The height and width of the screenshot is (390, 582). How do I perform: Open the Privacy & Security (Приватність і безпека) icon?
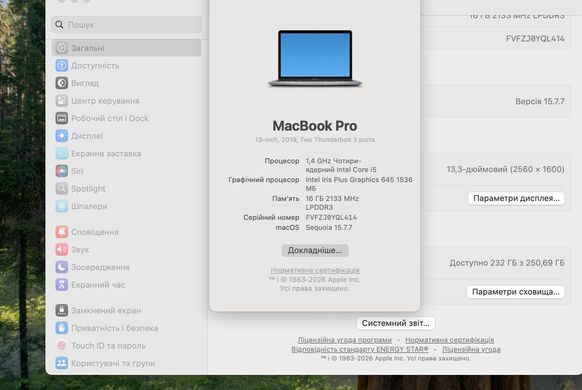click(x=62, y=328)
